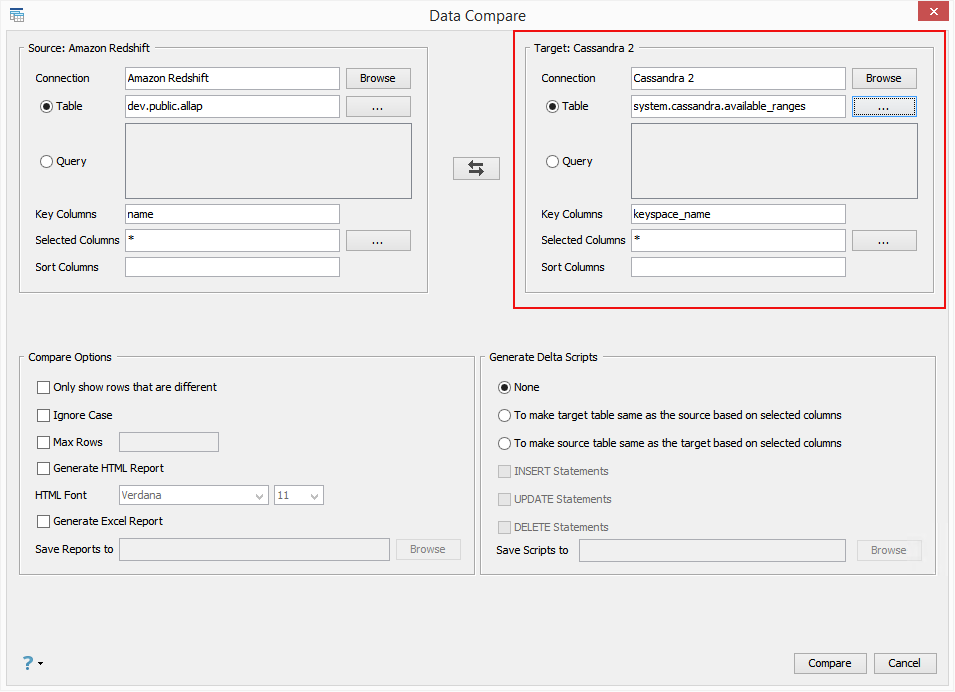The height and width of the screenshot is (692, 955).
Task: Choose target selected columns via ellipsis
Action: coord(884,240)
